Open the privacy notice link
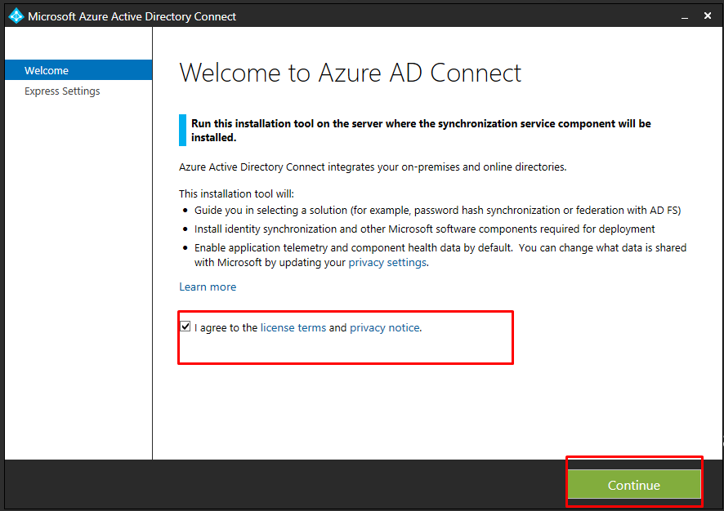This screenshot has width=724, height=511. point(385,328)
